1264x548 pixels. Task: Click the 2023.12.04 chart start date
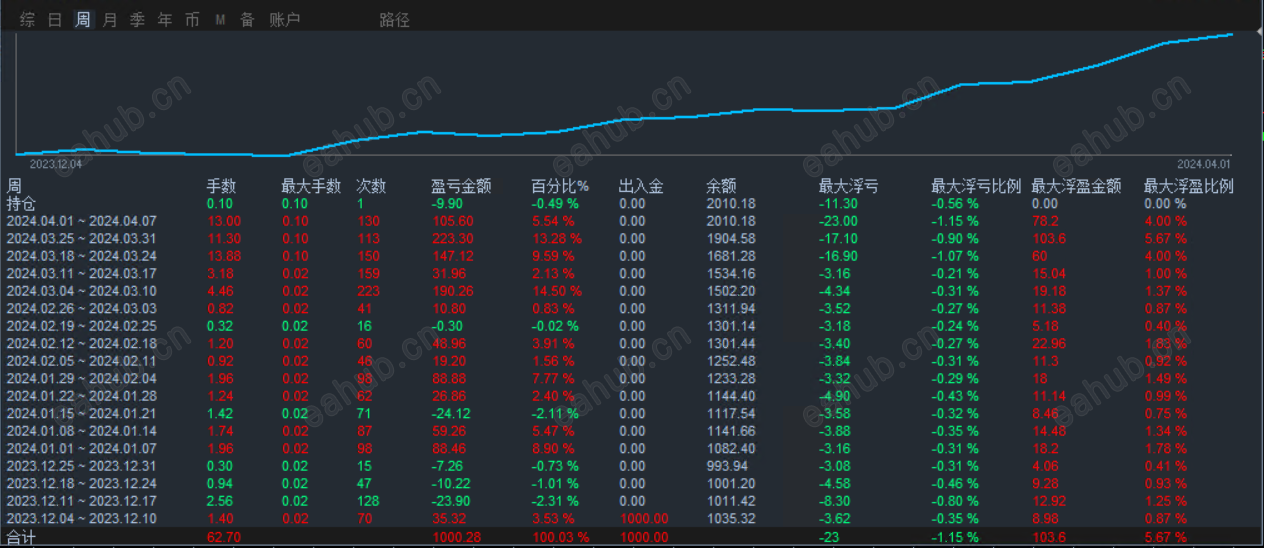click(x=56, y=164)
